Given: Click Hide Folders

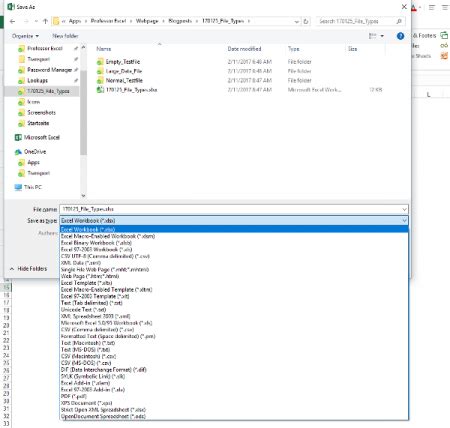Looking at the screenshot, I should pyautogui.click(x=29, y=269).
